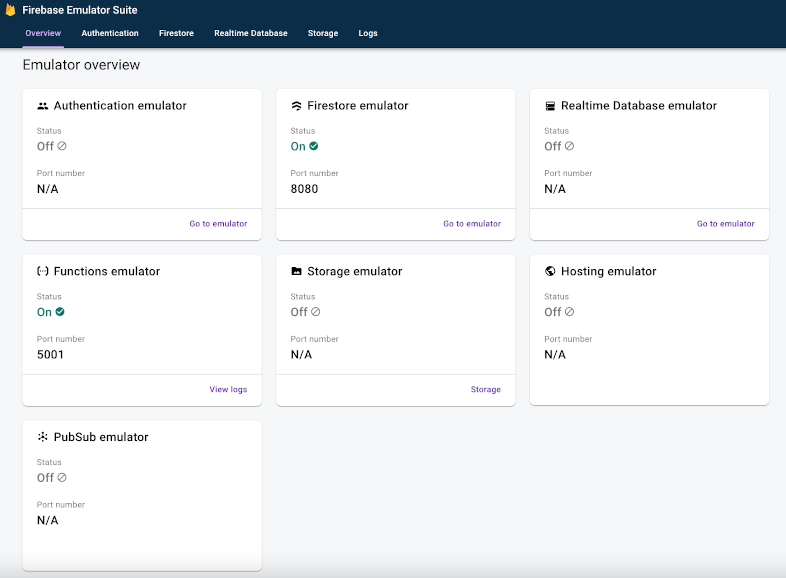Click the Authentication Off status icon
The height and width of the screenshot is (578, 786).
point(62,146)
